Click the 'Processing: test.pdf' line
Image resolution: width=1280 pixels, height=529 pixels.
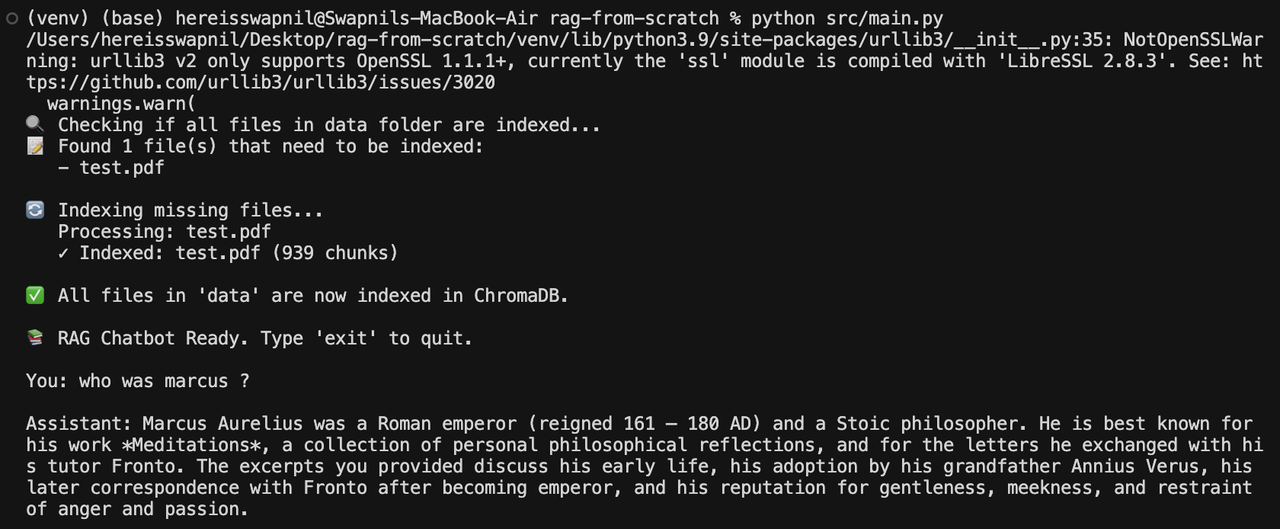tap(165, 232)
